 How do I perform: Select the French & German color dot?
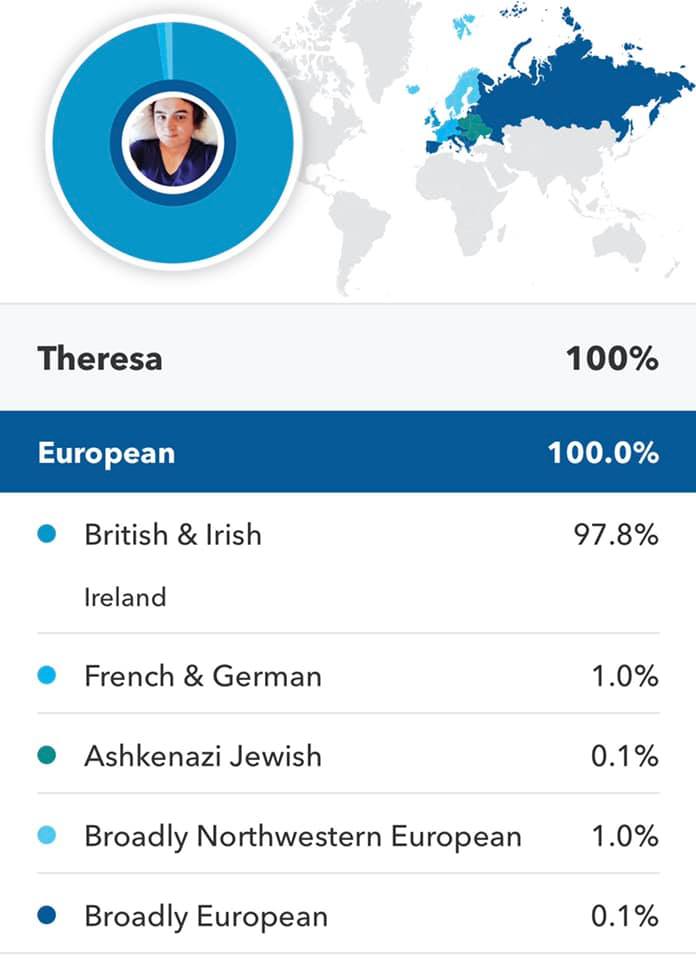[x=46, y=676]
